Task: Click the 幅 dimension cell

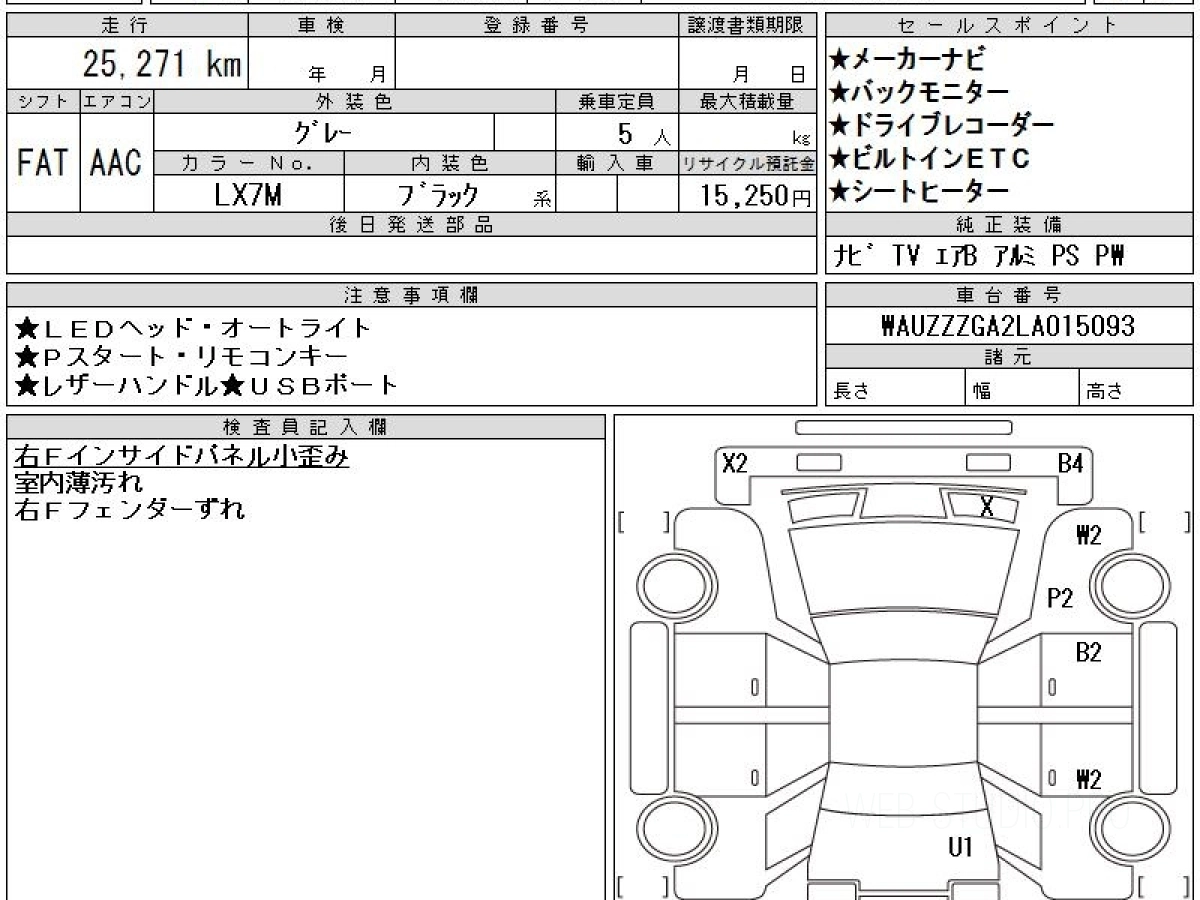Action: [x=1022, y=388]
